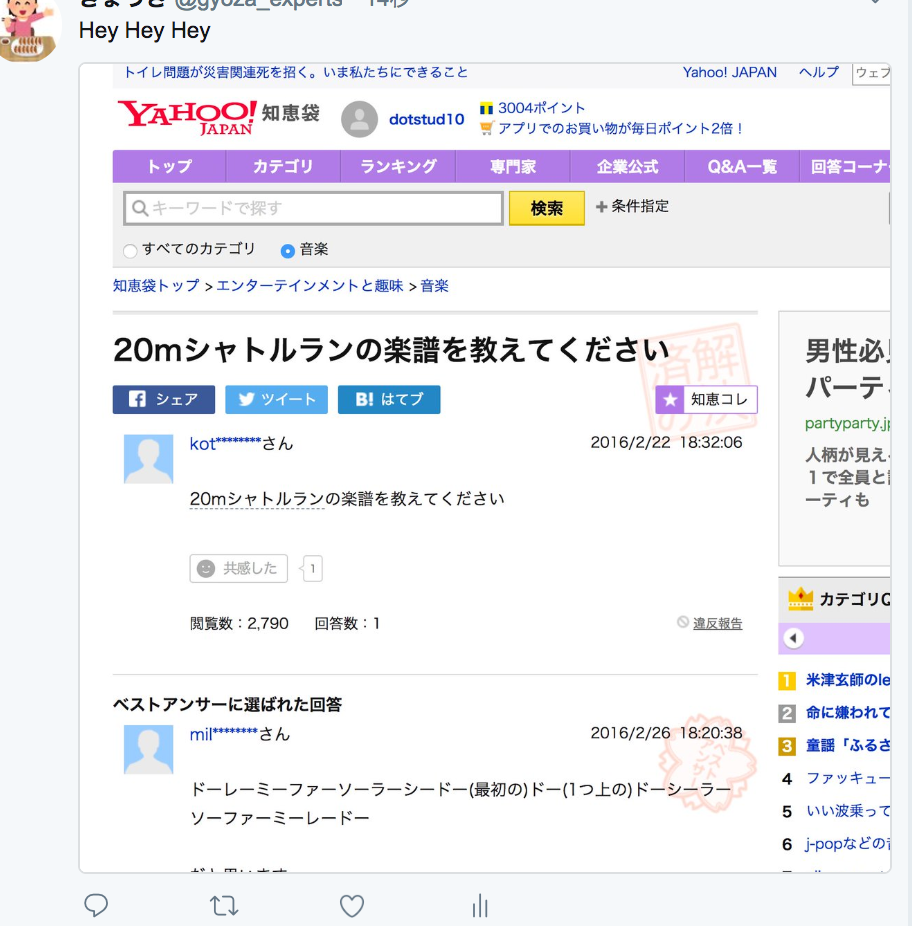
Task: Click the 知恵袋トップ breadcrumb link
Action: (156, 286)
